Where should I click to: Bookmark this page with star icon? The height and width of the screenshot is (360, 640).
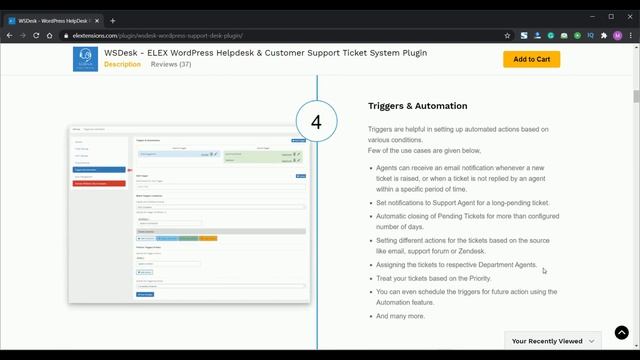(x=507, y=36)
